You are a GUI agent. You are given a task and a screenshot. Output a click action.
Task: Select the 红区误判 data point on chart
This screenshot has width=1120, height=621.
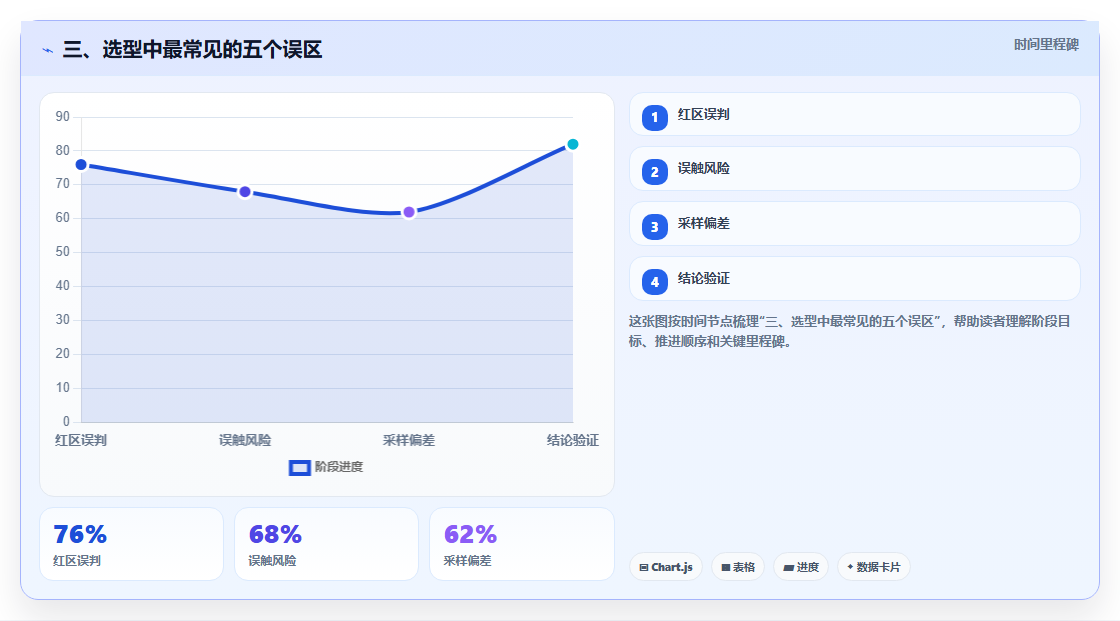[x=81, y=165]
